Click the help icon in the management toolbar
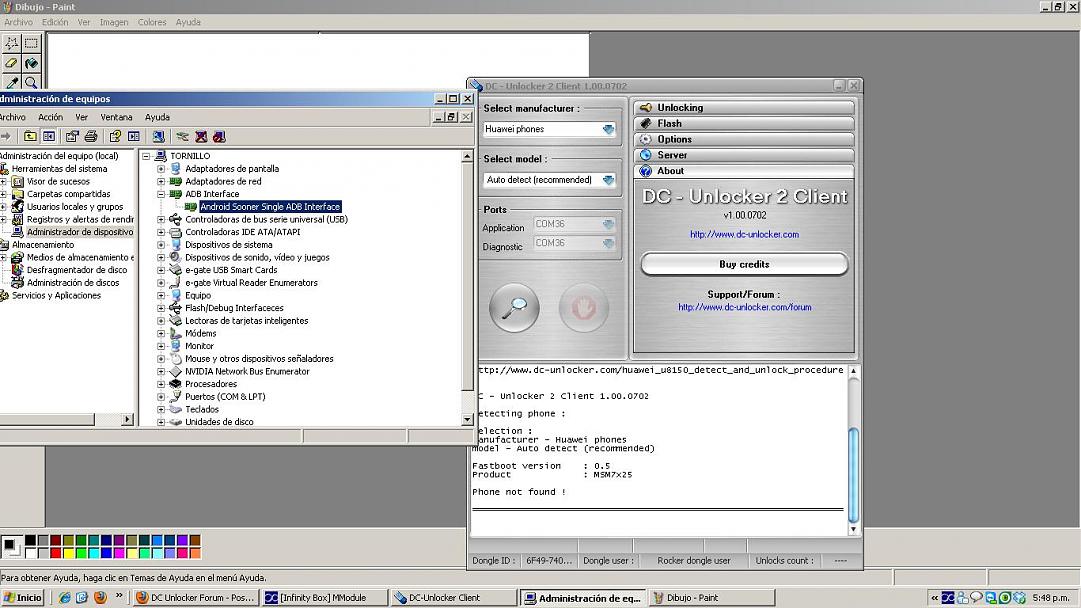The image size is (1081, 608). (x=115, y=137)
